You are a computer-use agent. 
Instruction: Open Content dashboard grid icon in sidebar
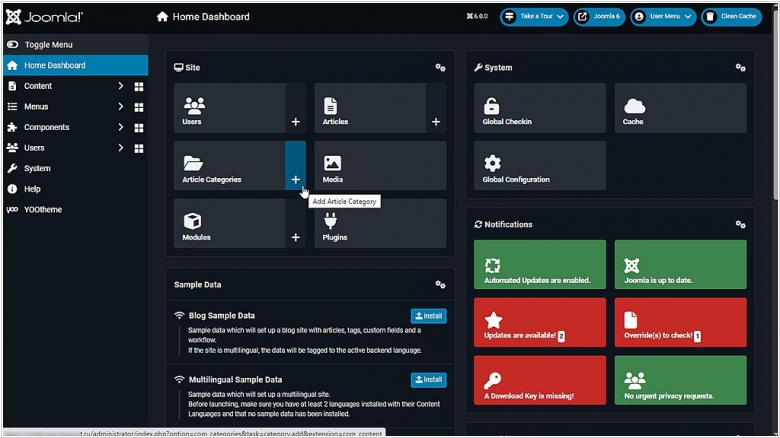pyautogui.click(x=139, y=87)
